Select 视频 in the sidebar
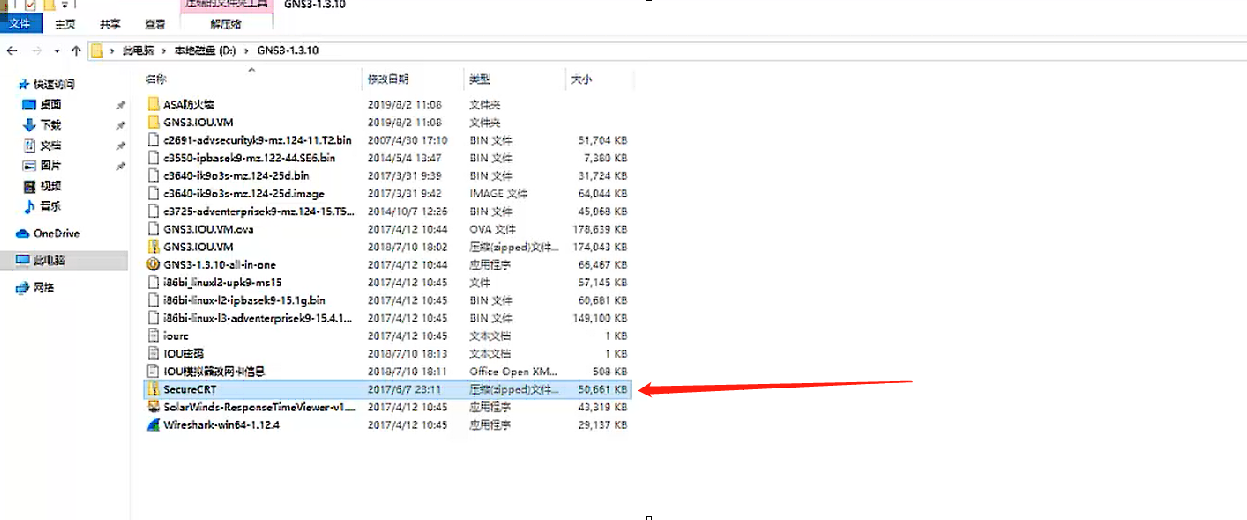 click(x=50, y=186)
